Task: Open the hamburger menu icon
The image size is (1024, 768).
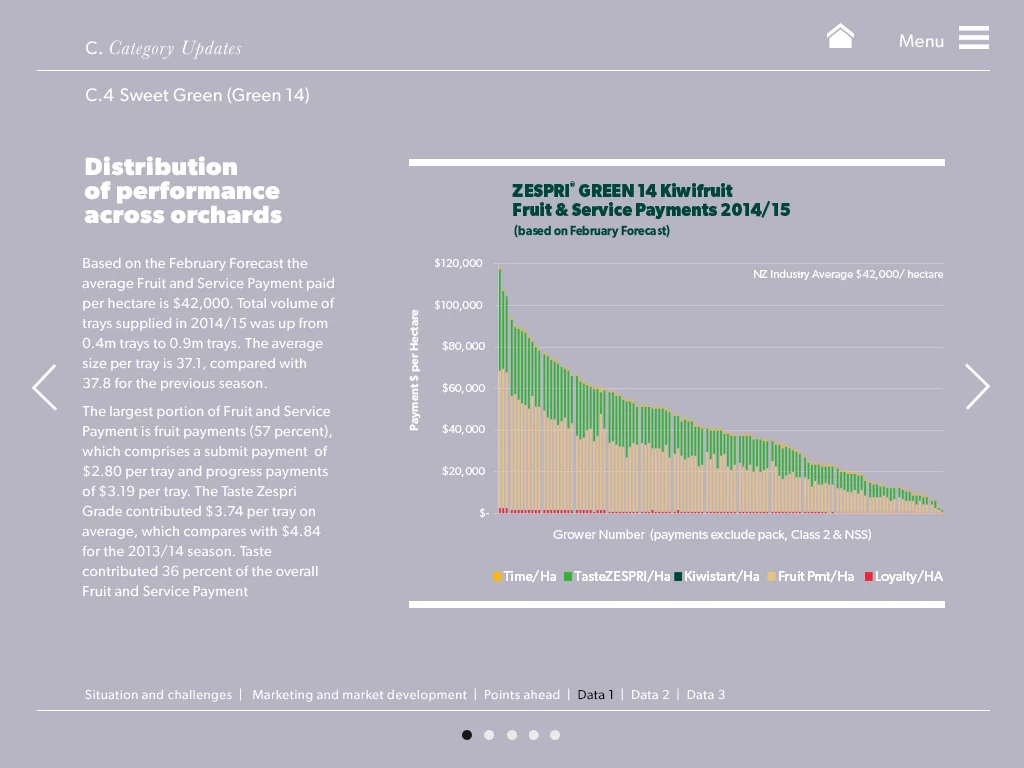Action: tap(973, 38)
